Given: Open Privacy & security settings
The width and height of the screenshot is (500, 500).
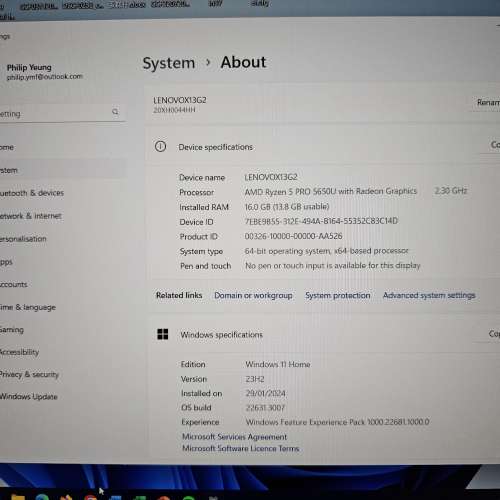Looking at the screenshot, I should click(x=29, y=374).
